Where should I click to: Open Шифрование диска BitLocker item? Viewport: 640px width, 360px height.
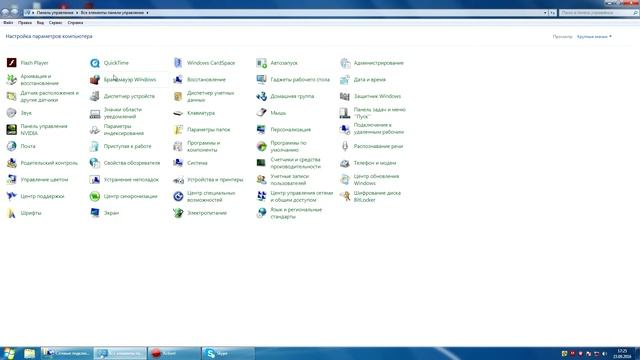[x=370, y=197]
